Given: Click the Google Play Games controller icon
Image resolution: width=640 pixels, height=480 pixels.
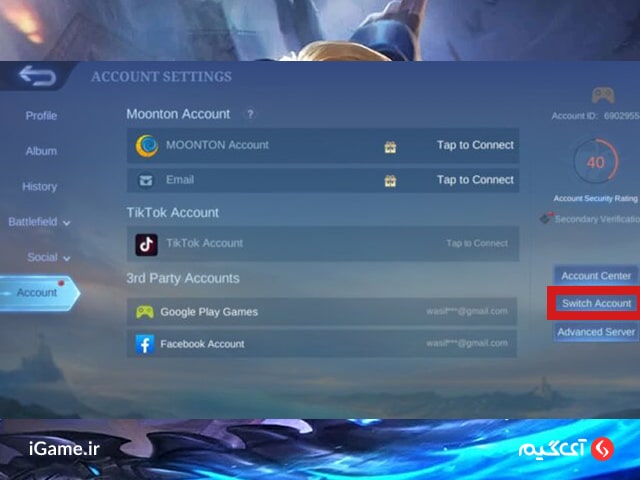Looking at the screenshot, I should click(x=145, y=312).
